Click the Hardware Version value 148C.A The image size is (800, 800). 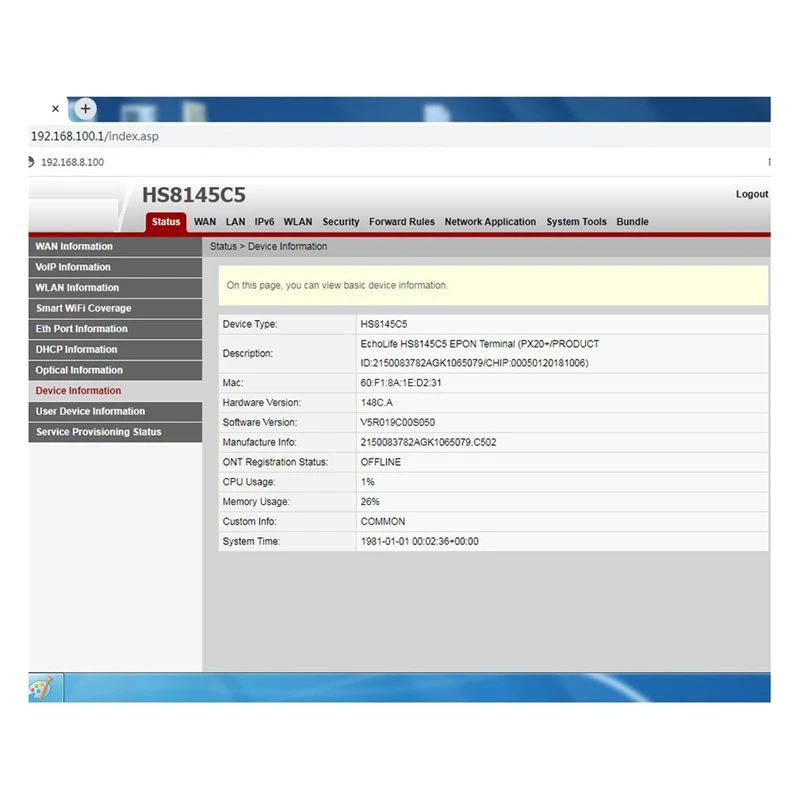point(377,403)
